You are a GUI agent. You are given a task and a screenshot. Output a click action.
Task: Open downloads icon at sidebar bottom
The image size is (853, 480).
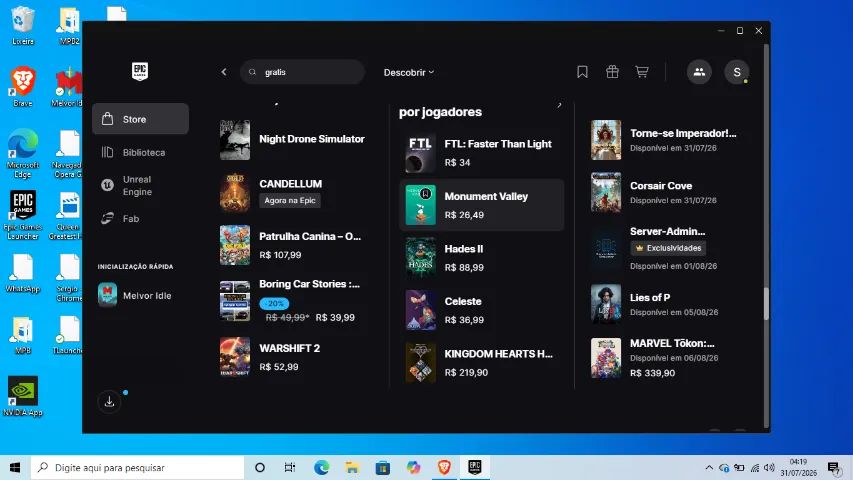point(109,402)
